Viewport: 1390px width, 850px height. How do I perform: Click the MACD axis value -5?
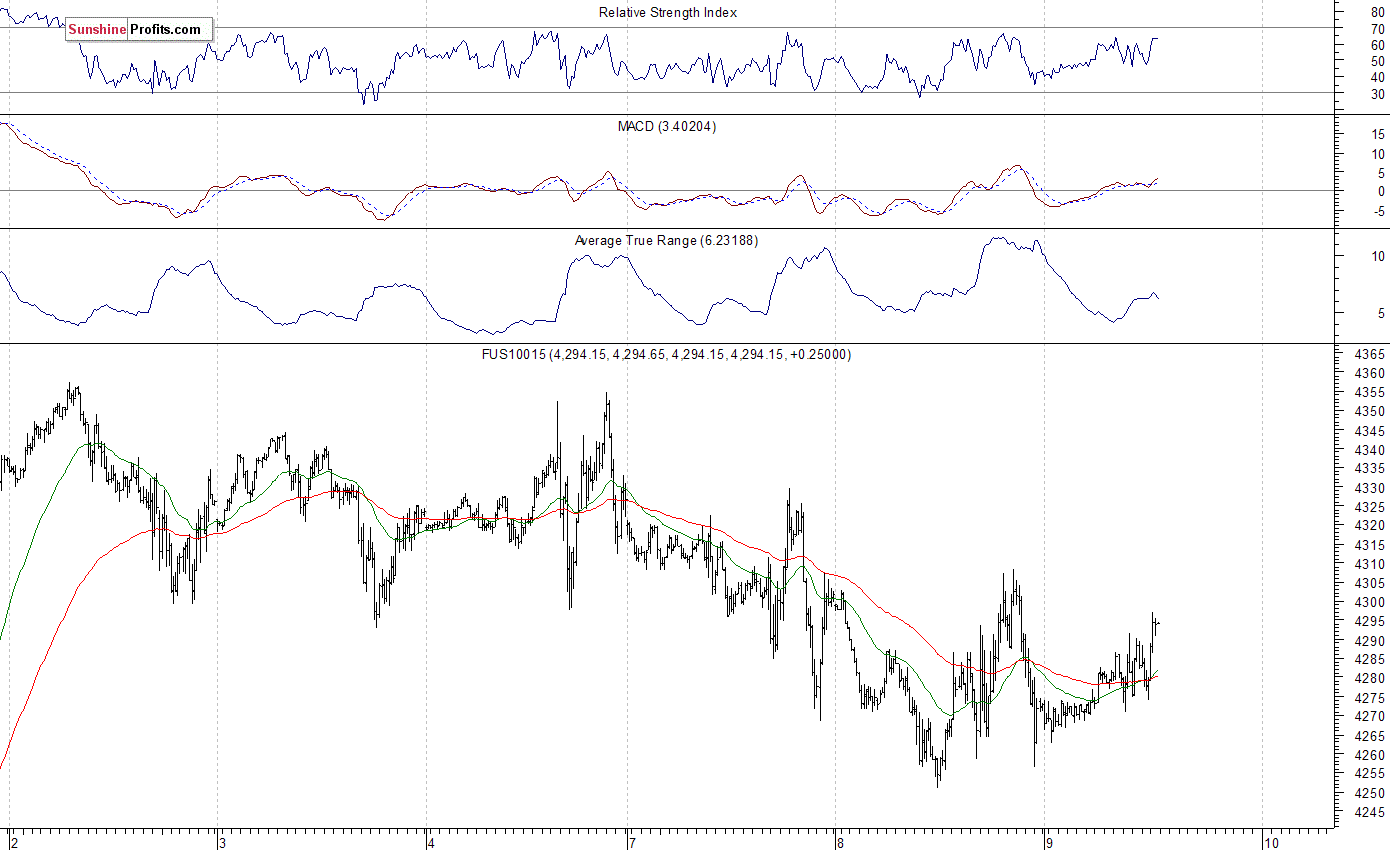click(1378, 210)
